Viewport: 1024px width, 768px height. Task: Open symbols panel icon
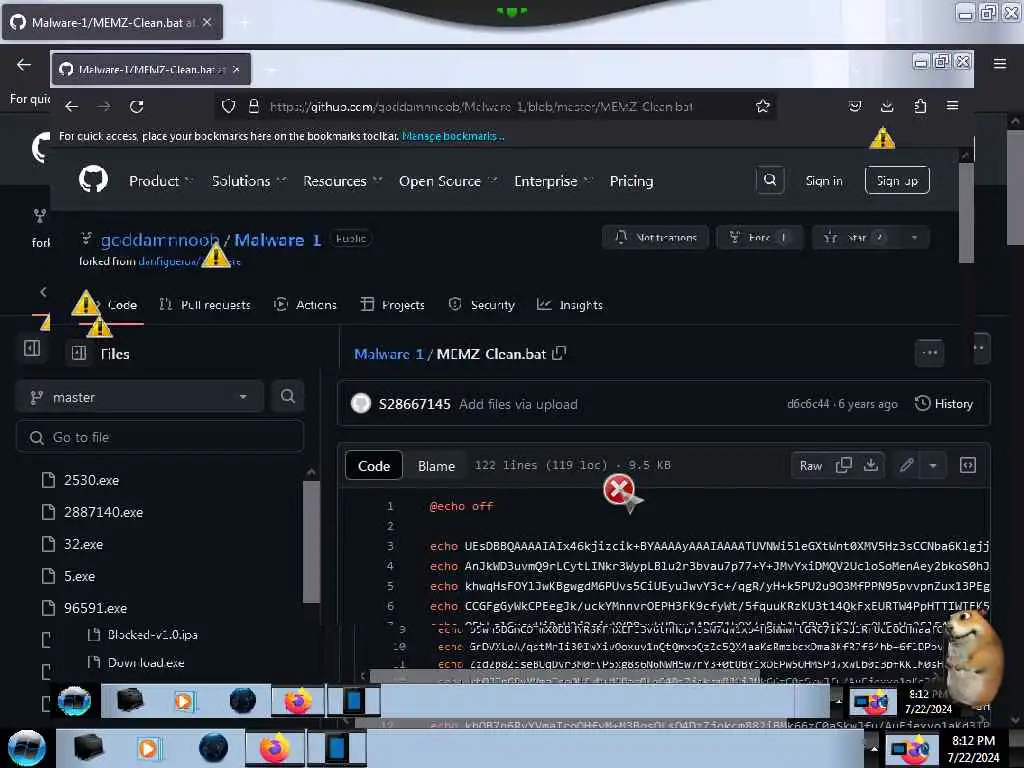[x=968, y=465]
